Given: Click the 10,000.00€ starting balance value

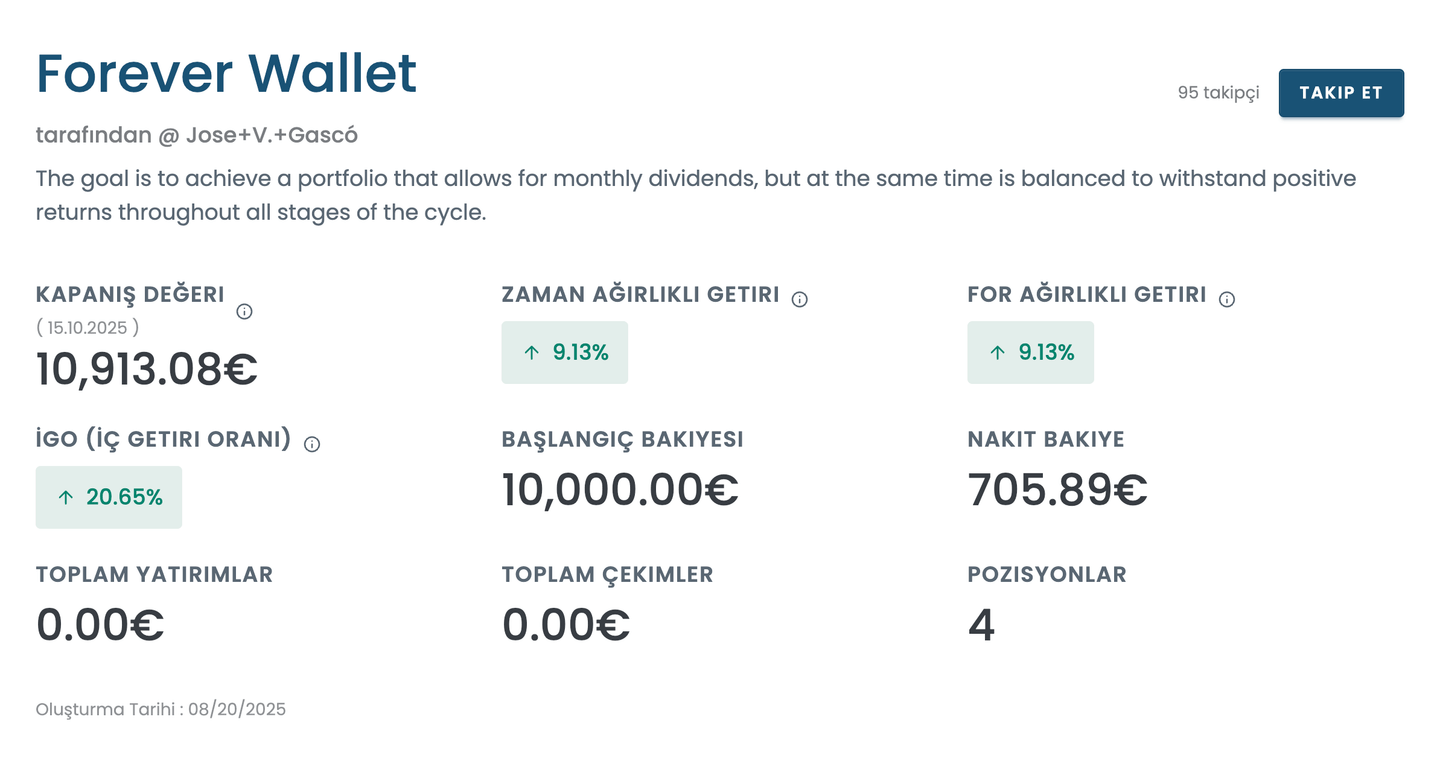Looking at the screenshot, I should 620,489.
